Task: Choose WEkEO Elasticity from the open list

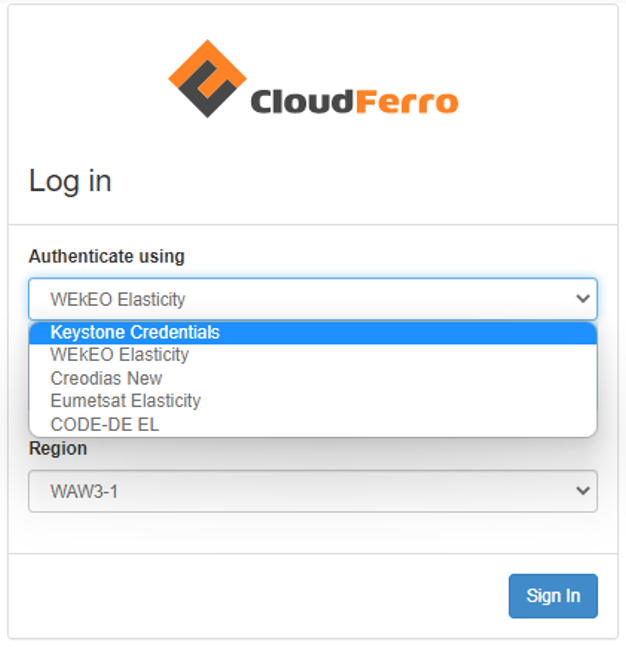Action: pos(119,355)
